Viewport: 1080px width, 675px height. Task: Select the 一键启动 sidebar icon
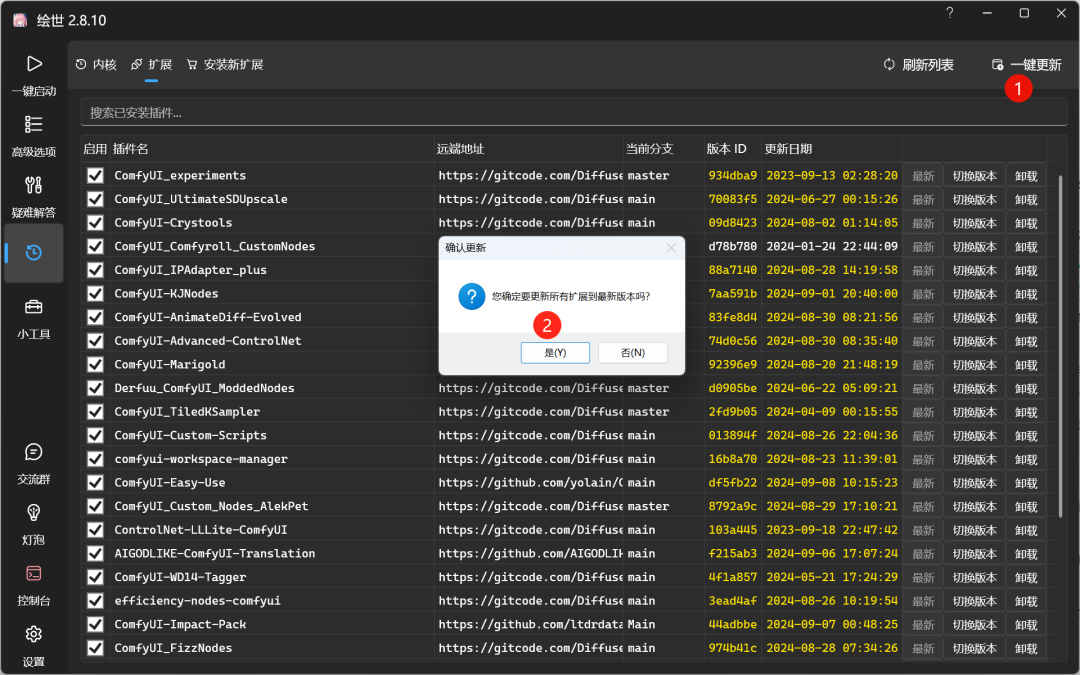tap(33, 75)
